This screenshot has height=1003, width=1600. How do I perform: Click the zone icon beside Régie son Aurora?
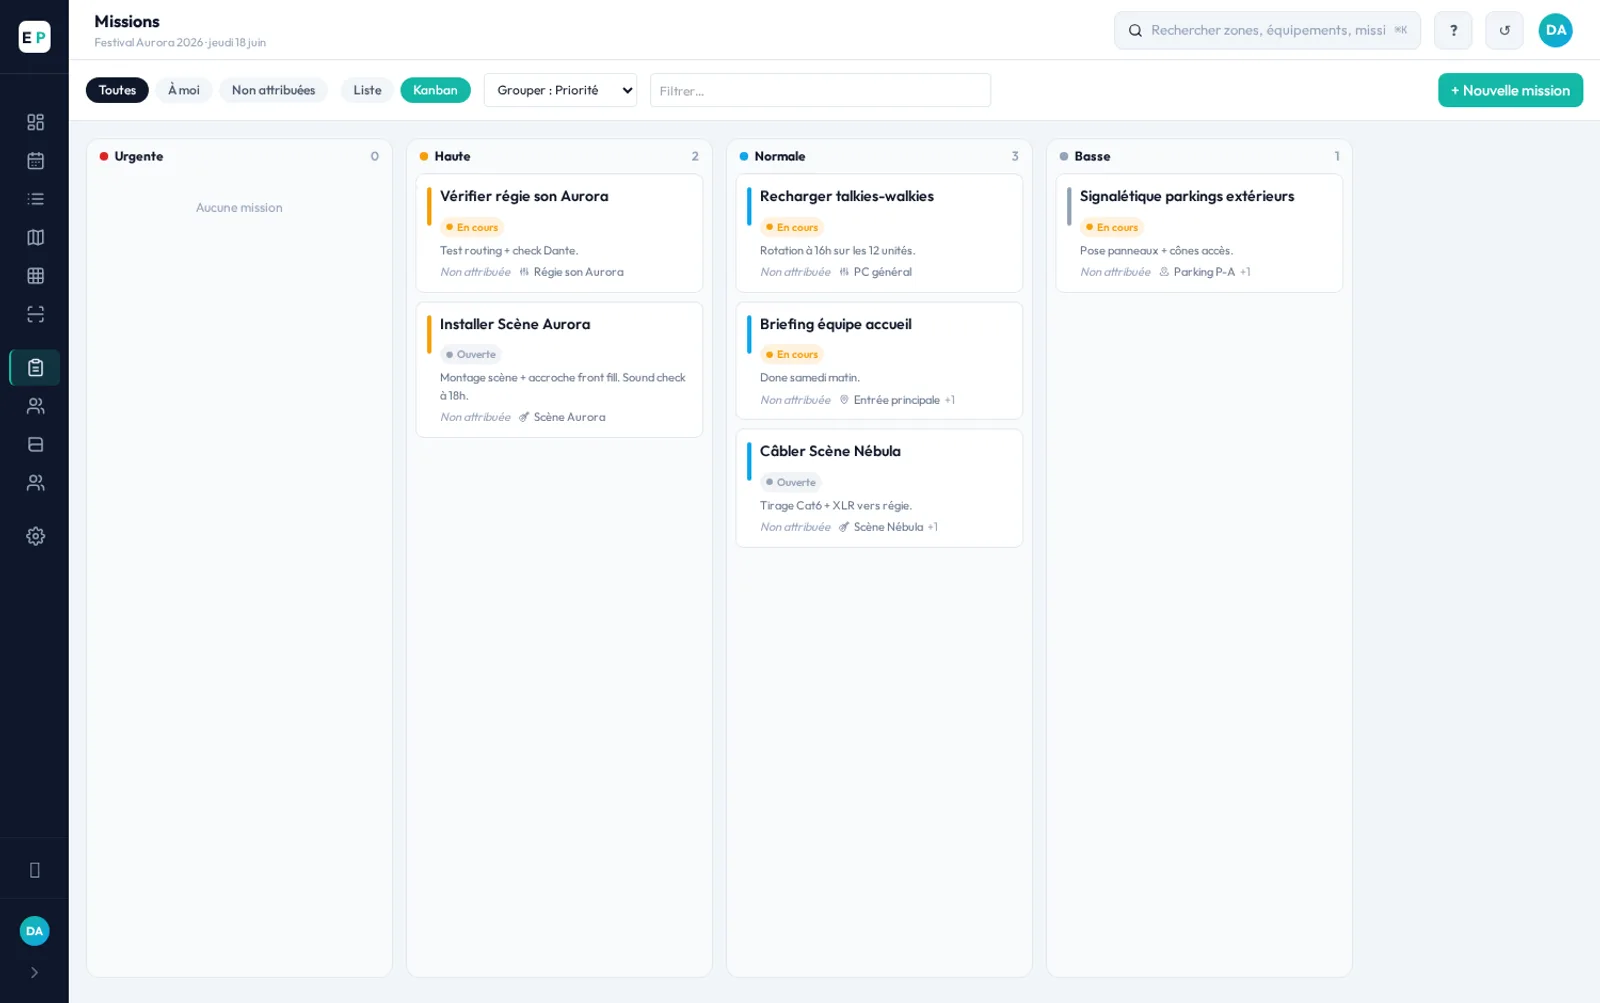tap(524, 272)
